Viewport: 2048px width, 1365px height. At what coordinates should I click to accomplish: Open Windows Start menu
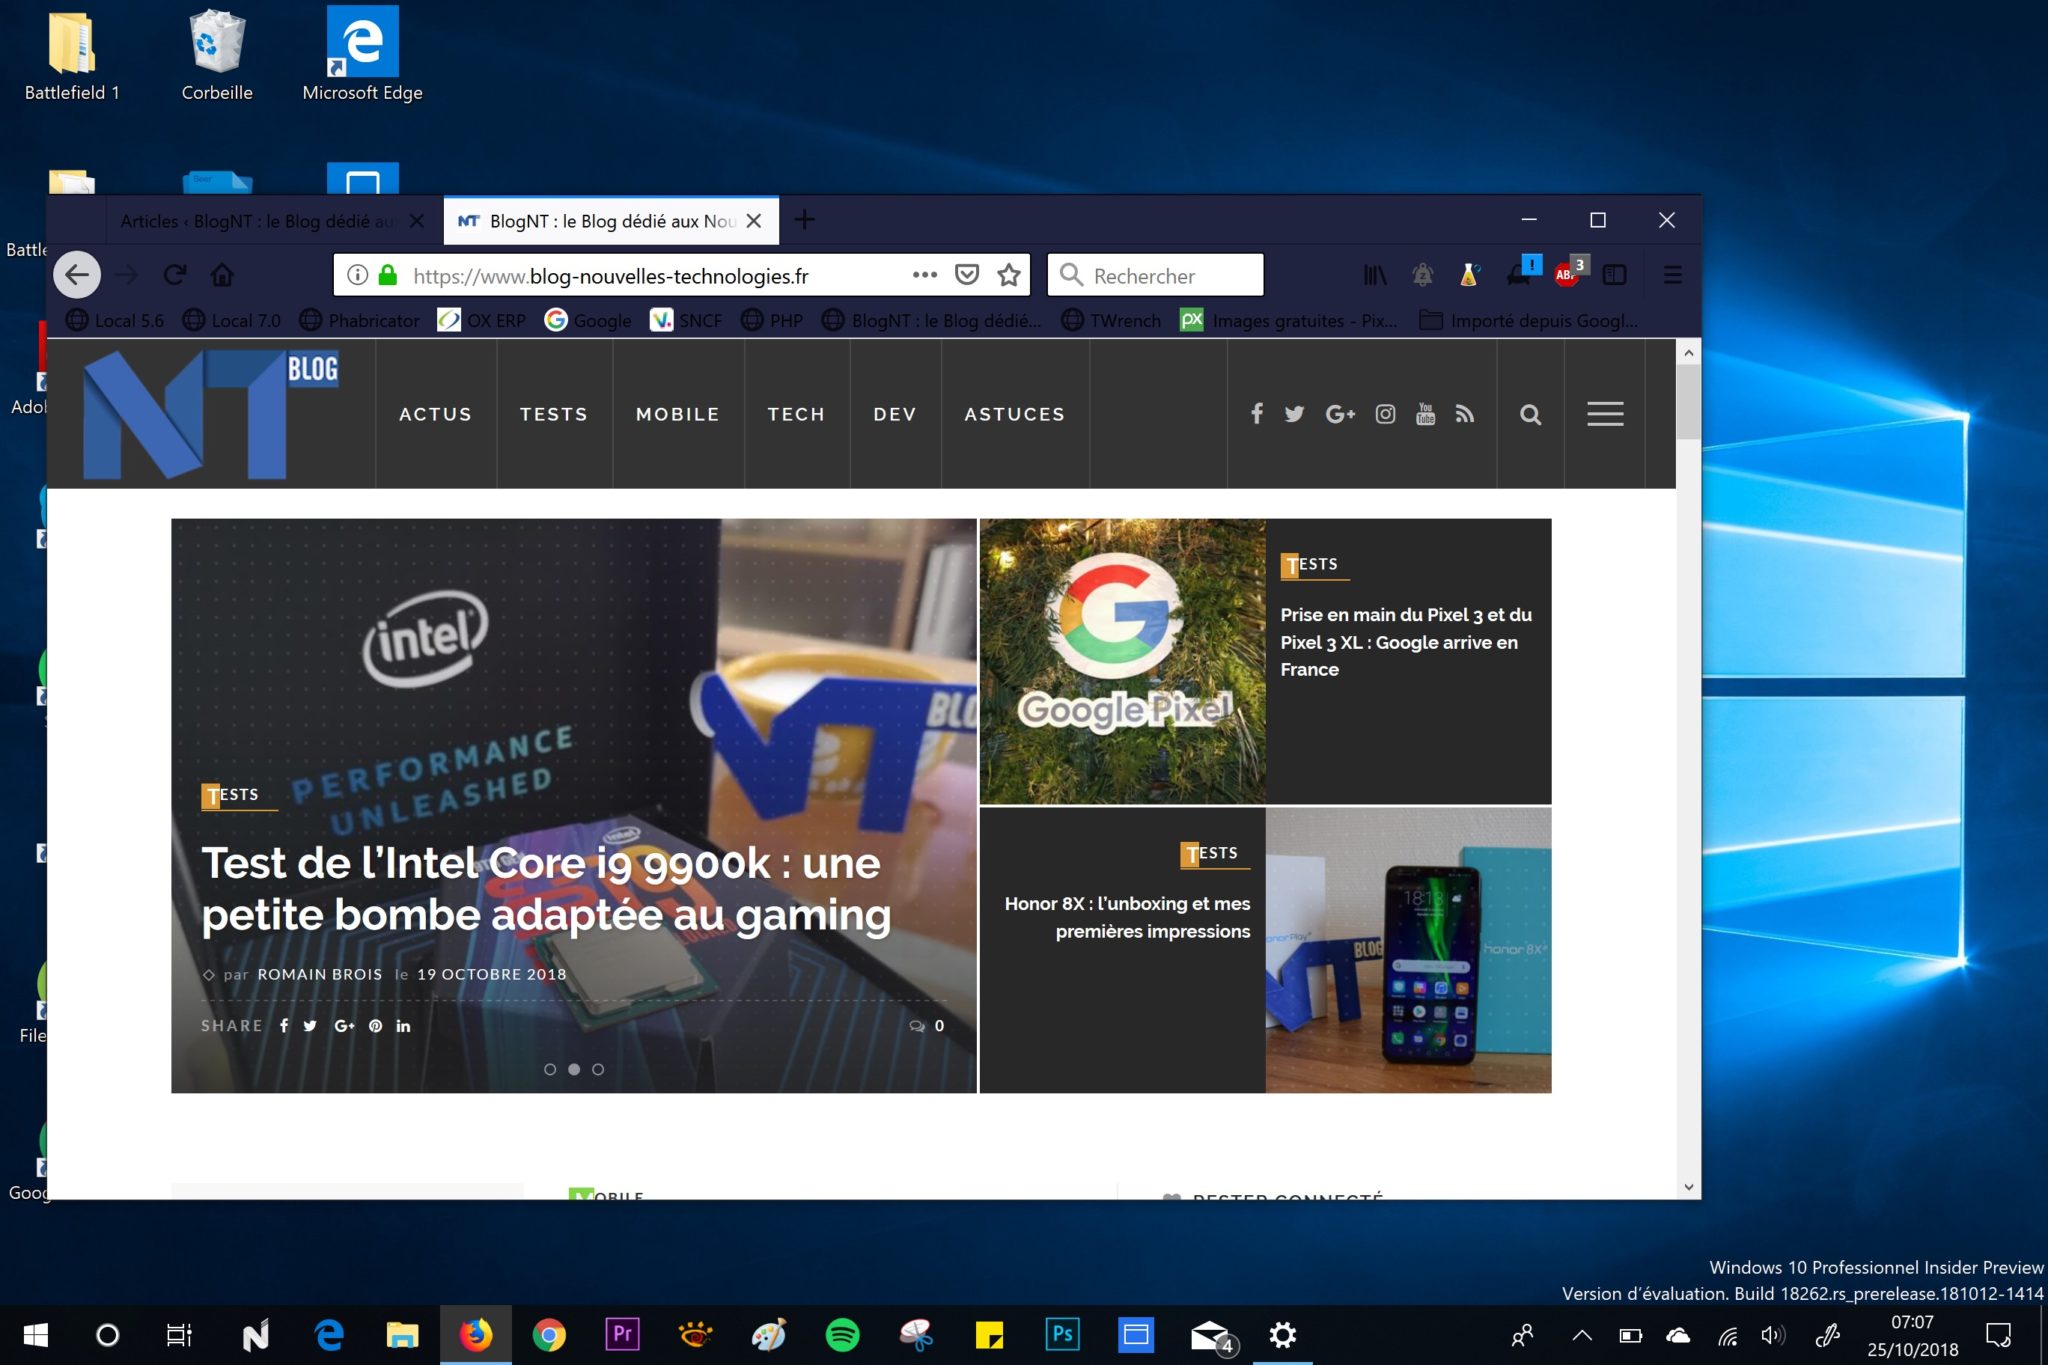click(x=35, y=1335)
